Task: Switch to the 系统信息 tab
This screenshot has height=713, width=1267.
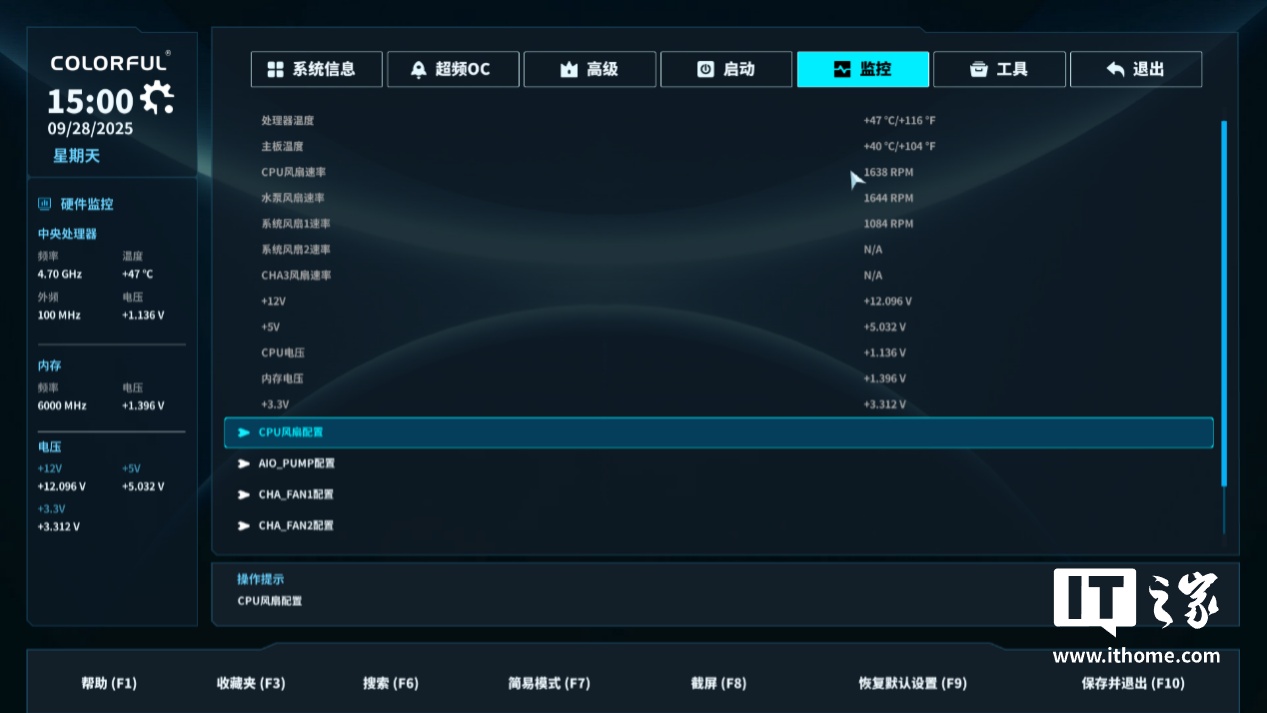Action: click(x=316, y=69)
